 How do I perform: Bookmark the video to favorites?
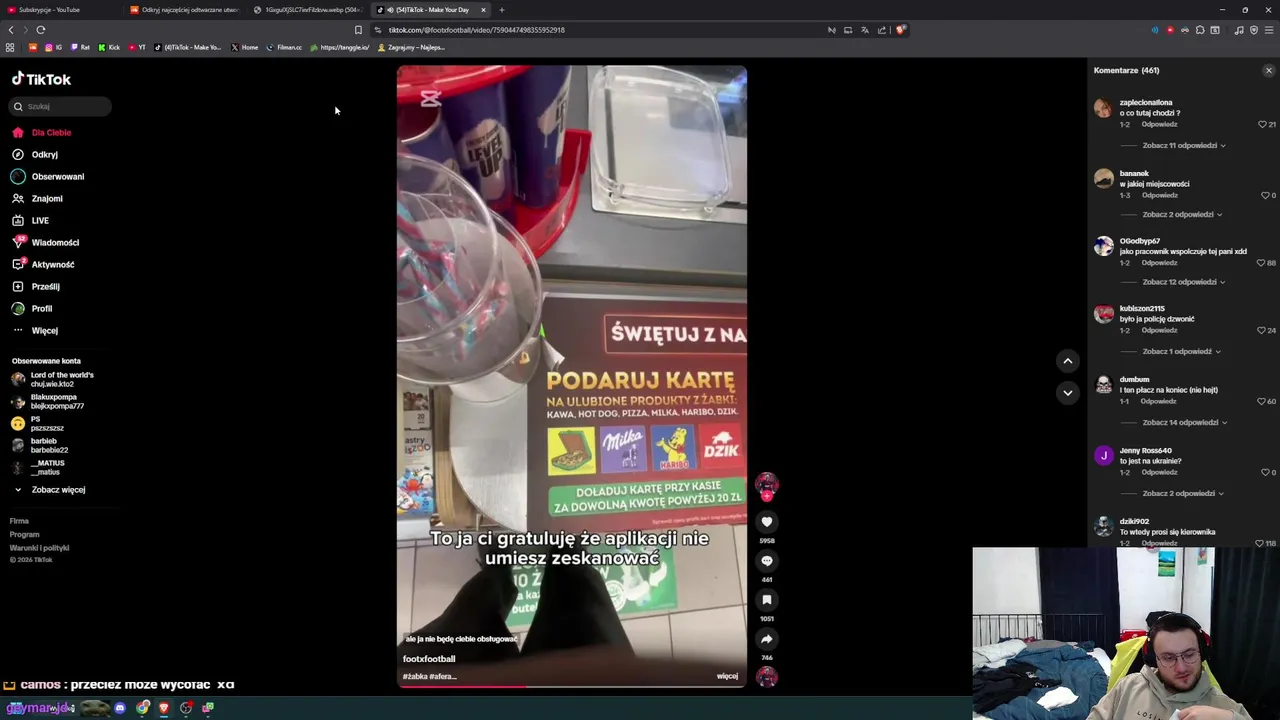(767, 599)
